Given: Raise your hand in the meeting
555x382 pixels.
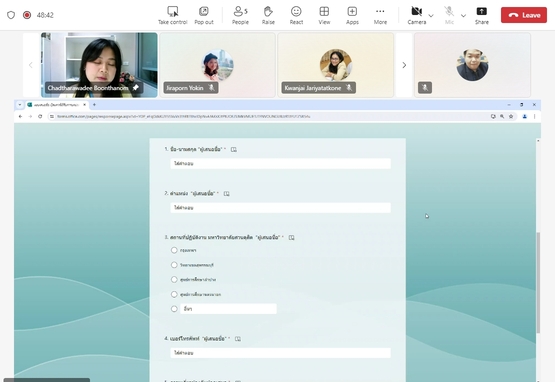Looking at the screenshot, I should click(x=268, y=15).
